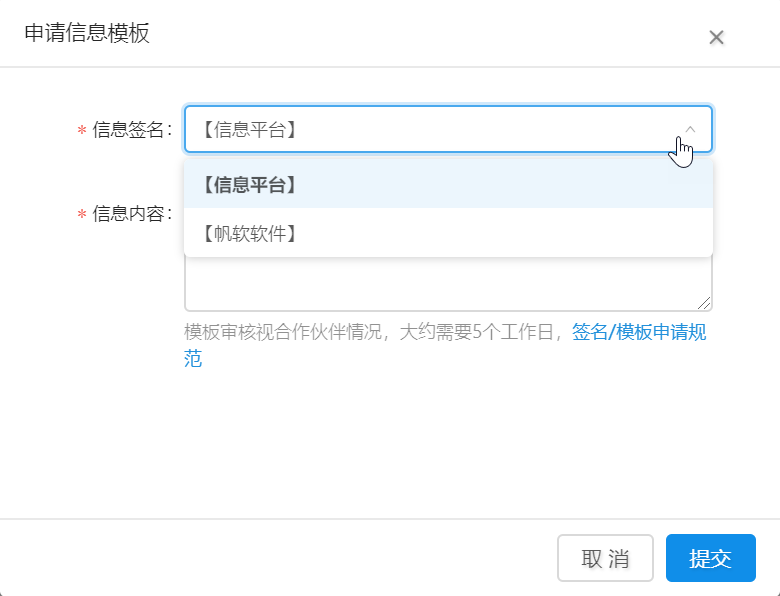This screenshot has width=780, height=596.
Task: Click the red asterisk beside 信息签名
Action: pos(82,131)
